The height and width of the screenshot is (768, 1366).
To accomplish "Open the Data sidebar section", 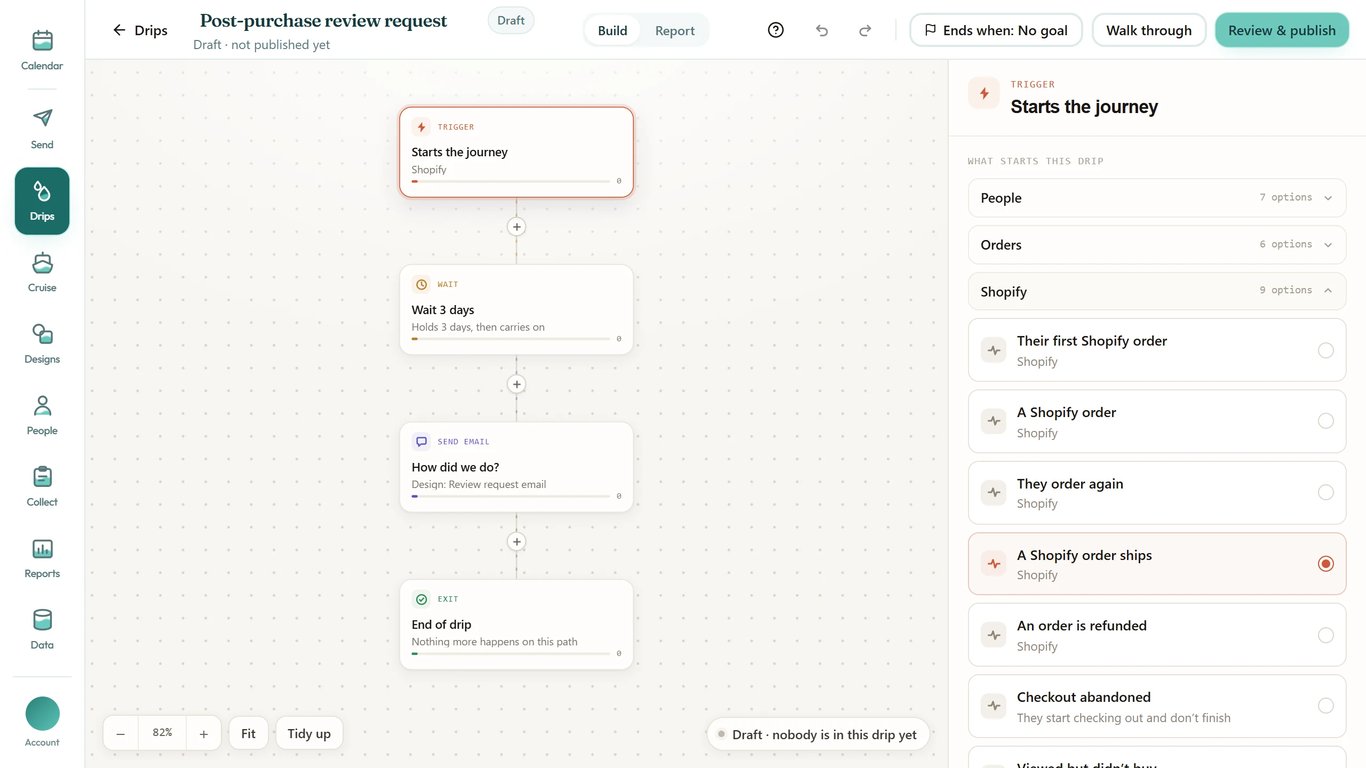I will [42, 630].
